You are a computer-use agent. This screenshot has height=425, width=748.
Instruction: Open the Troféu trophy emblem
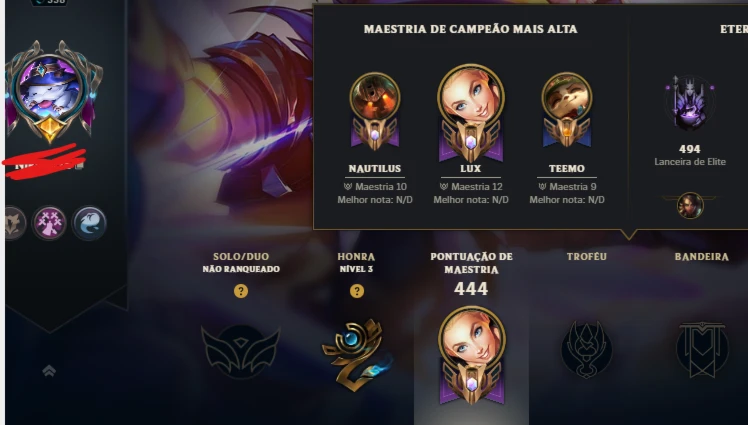coord(586,349)
